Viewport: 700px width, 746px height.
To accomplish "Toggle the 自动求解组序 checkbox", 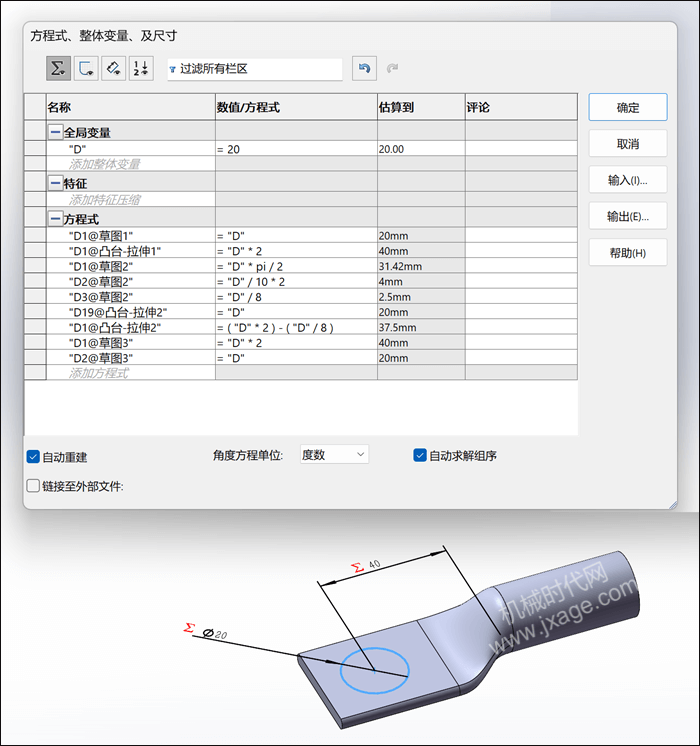I will (420, 455).
